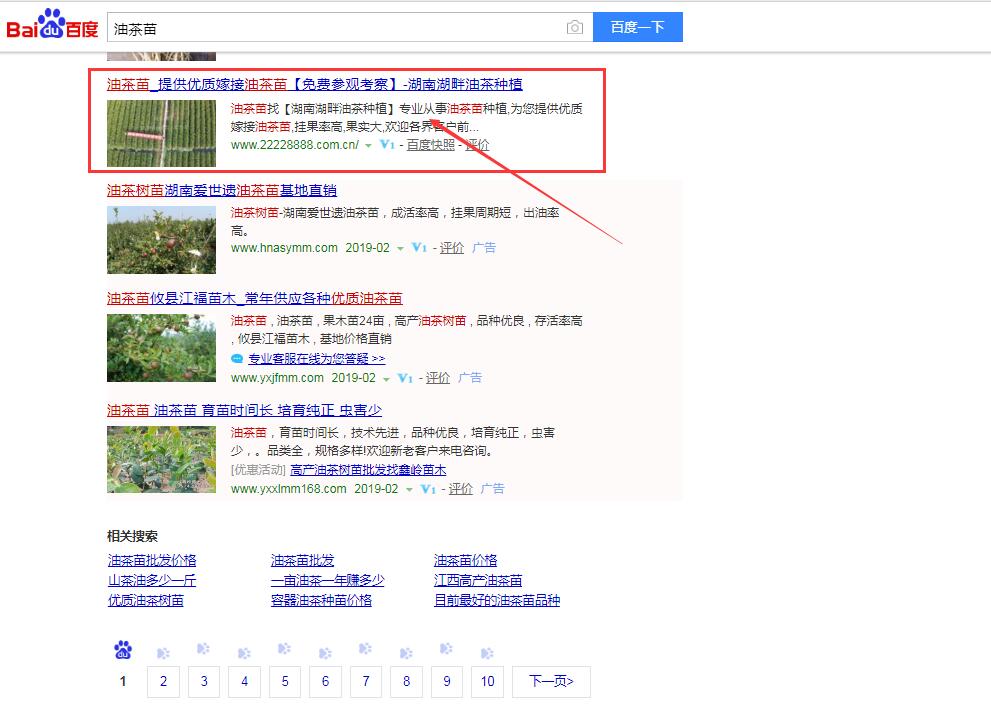This screenshot has width=991, height=721.
Task: Expand dropdown arrow after www.hnasymm.com date
Action: [400, 249]
